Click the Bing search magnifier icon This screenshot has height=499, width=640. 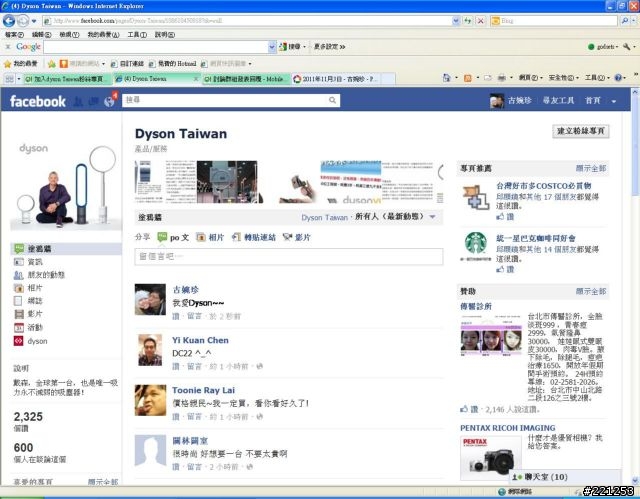(625, 20)
